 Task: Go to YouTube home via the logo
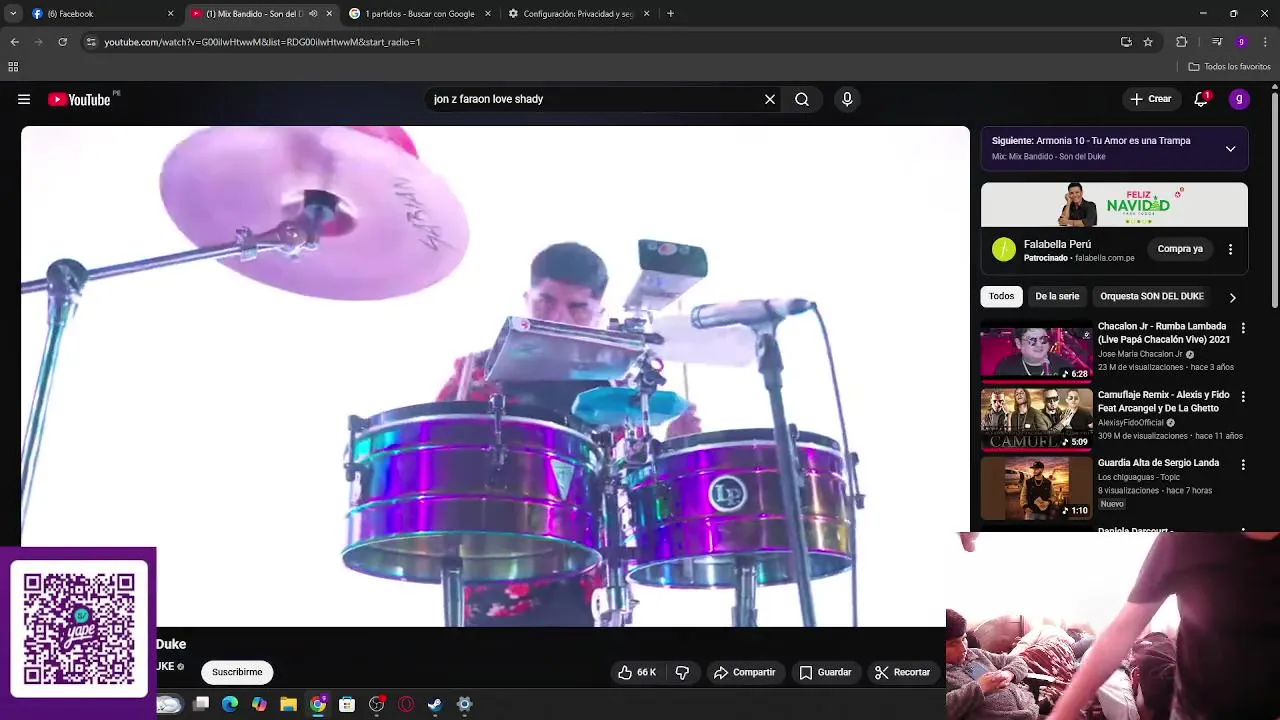pos(79,99)
